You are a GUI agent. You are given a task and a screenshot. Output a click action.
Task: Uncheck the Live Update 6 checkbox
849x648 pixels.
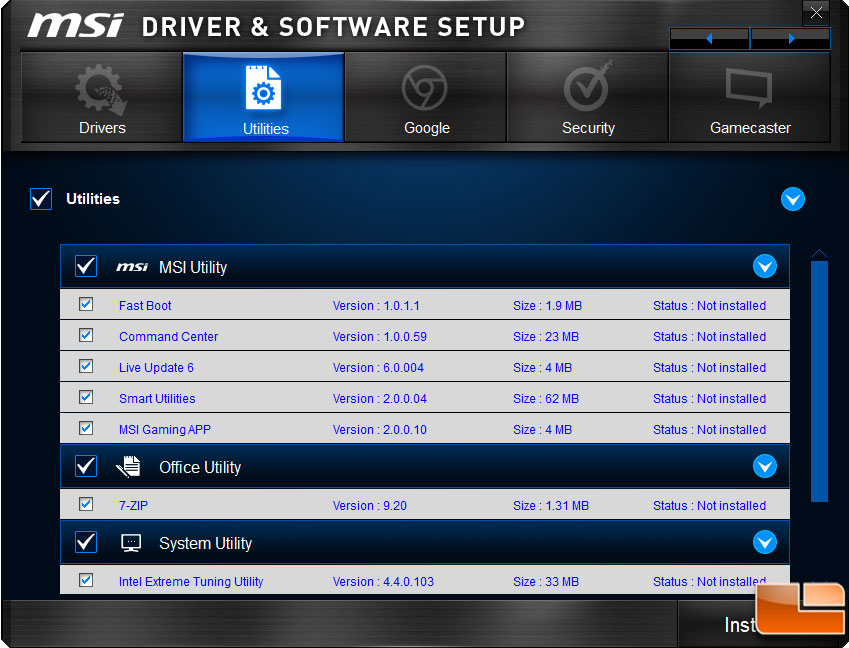[86, 366]
